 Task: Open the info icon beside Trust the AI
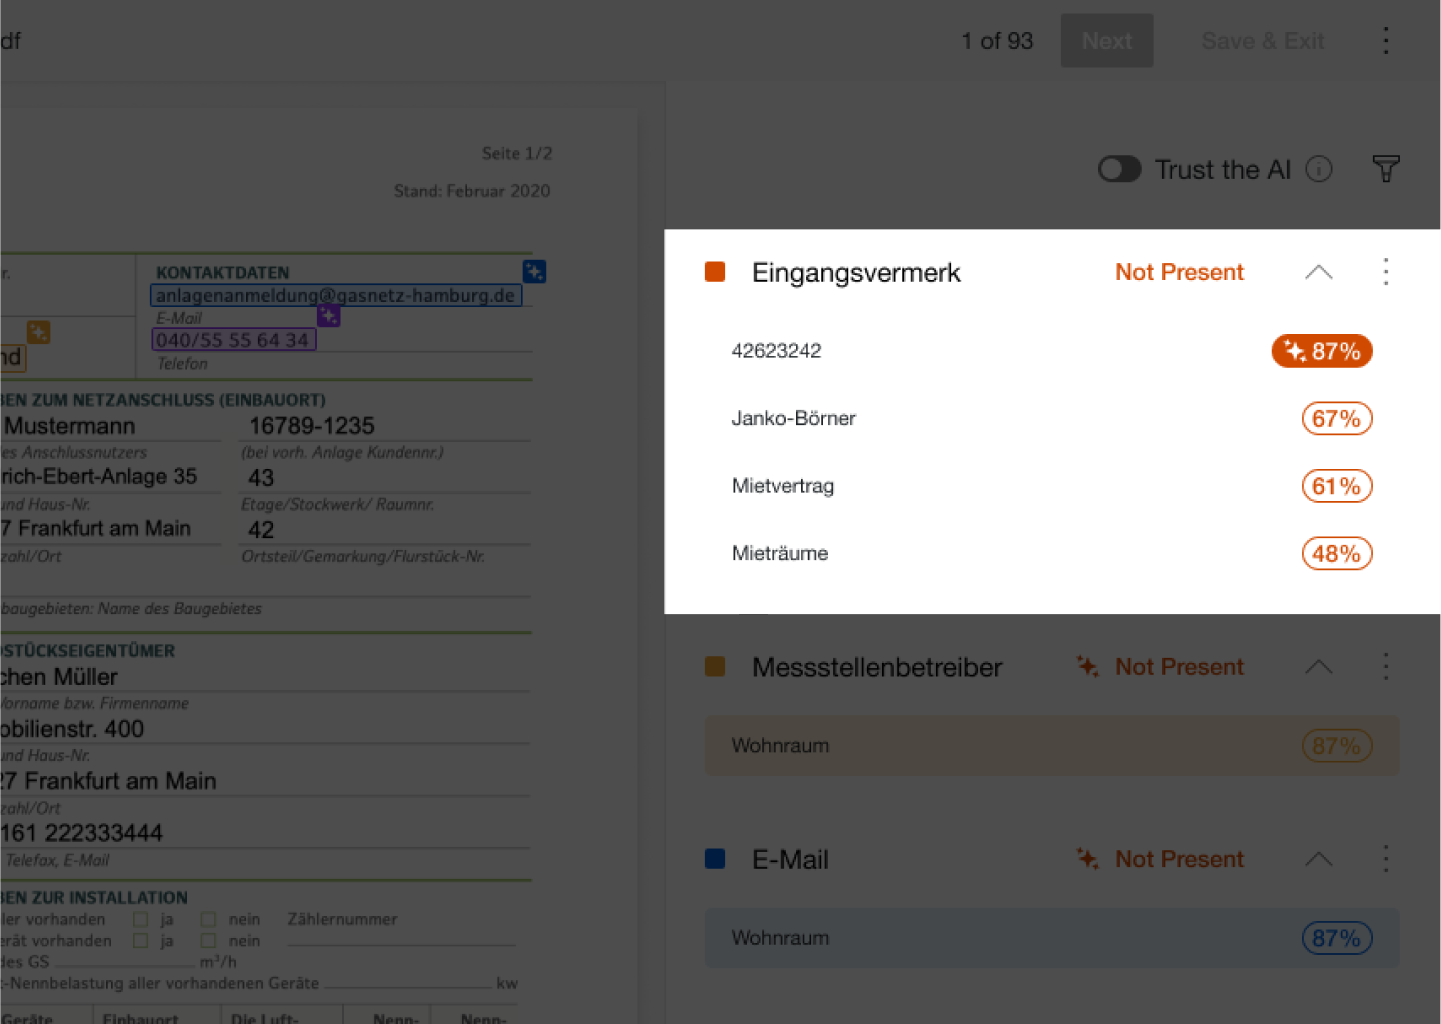coord(1319,169)
